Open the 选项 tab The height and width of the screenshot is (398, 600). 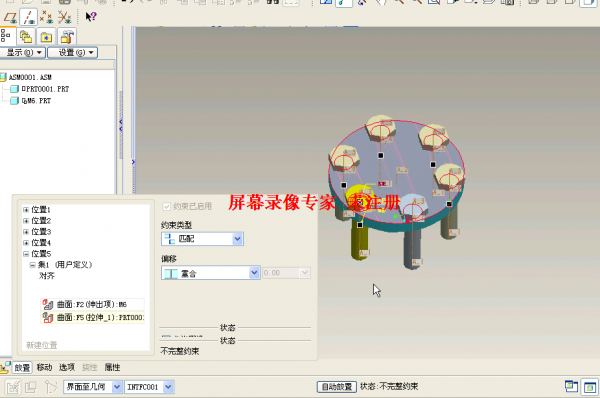67,367
